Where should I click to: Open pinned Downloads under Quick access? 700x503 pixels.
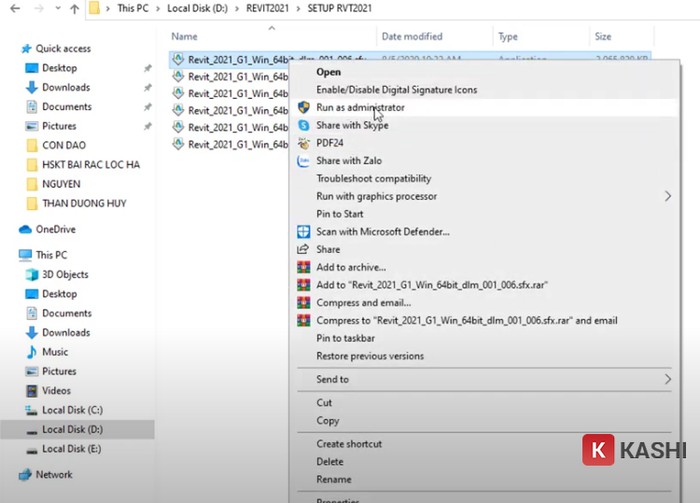[66, 87]
